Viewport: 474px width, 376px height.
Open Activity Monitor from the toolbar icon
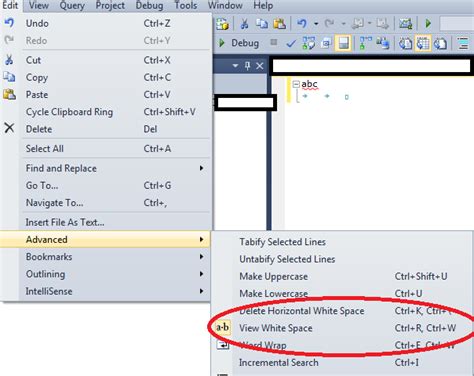[406, 24]
